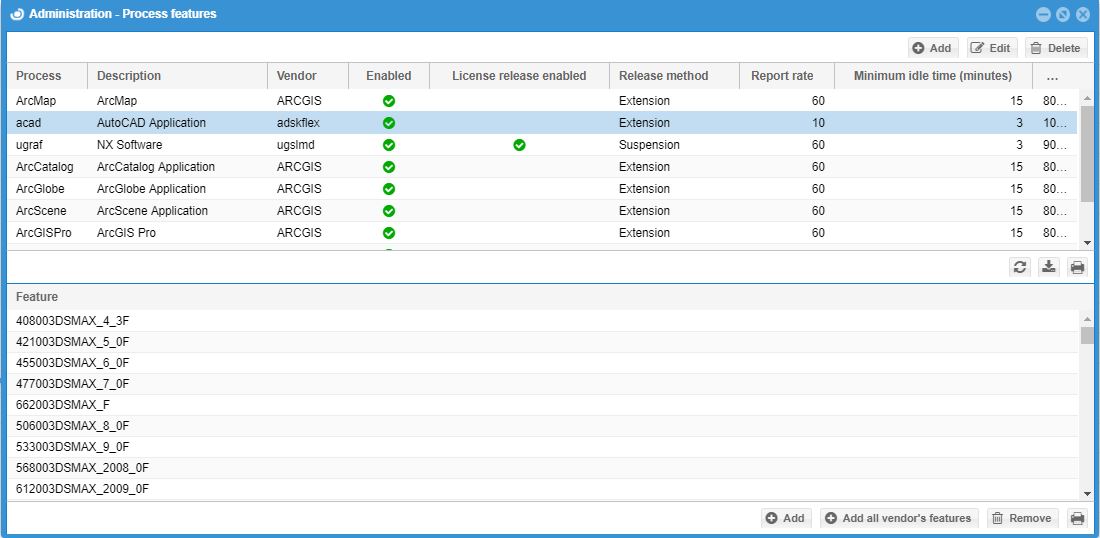Sort by the Report rate column header
1100x538 pixels.
(782, 76)
